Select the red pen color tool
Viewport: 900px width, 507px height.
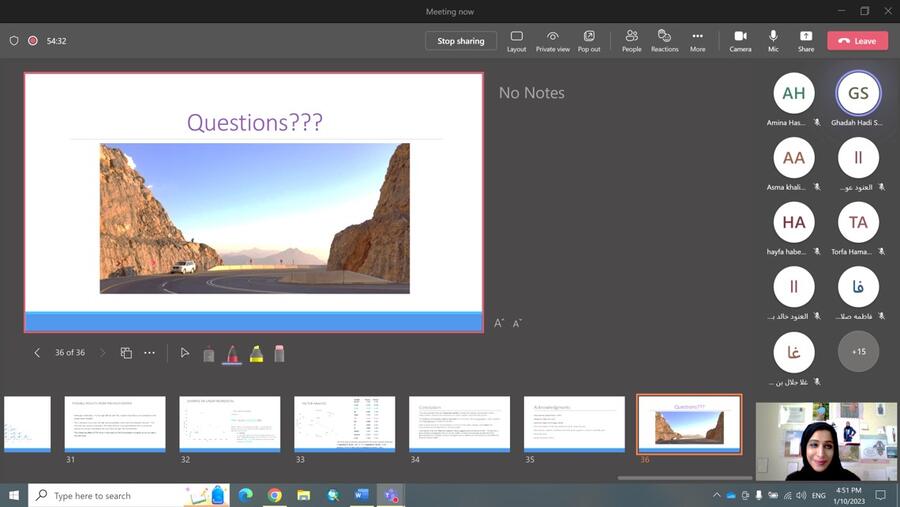232,353
